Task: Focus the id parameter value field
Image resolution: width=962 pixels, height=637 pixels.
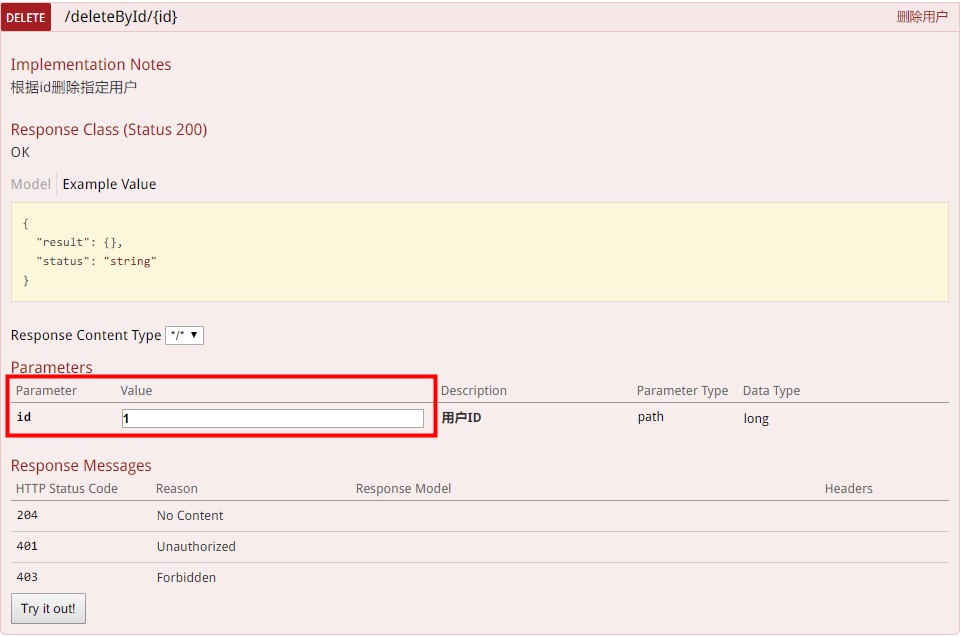Action: click(x=272, y=419)
